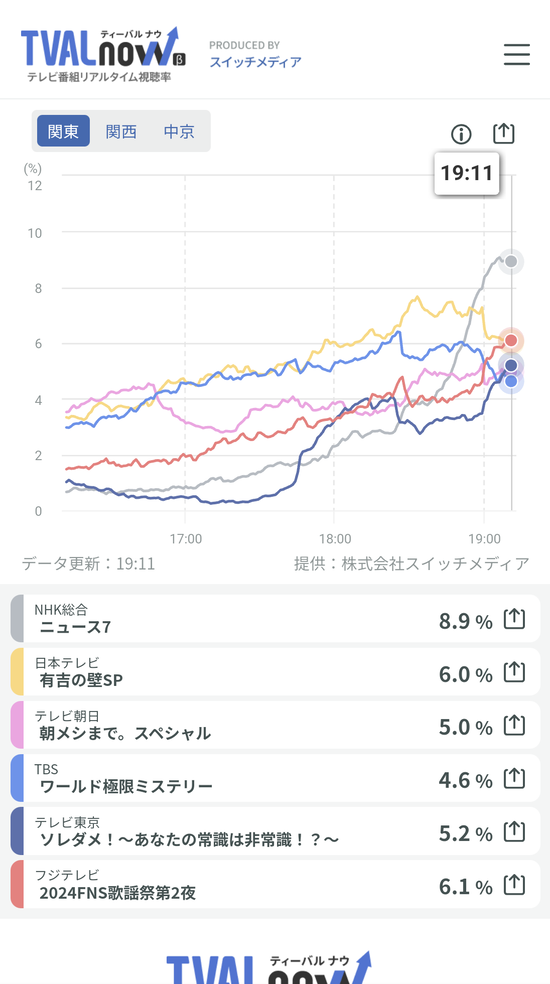
Task: Switch to the 関西 region tab
Action: 121,131
